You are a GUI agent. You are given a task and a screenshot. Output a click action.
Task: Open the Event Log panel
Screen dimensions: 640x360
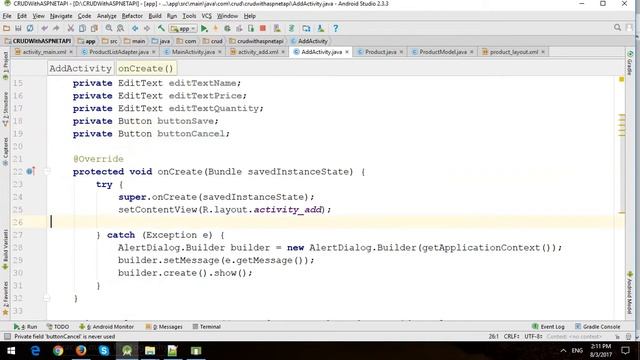548,327
